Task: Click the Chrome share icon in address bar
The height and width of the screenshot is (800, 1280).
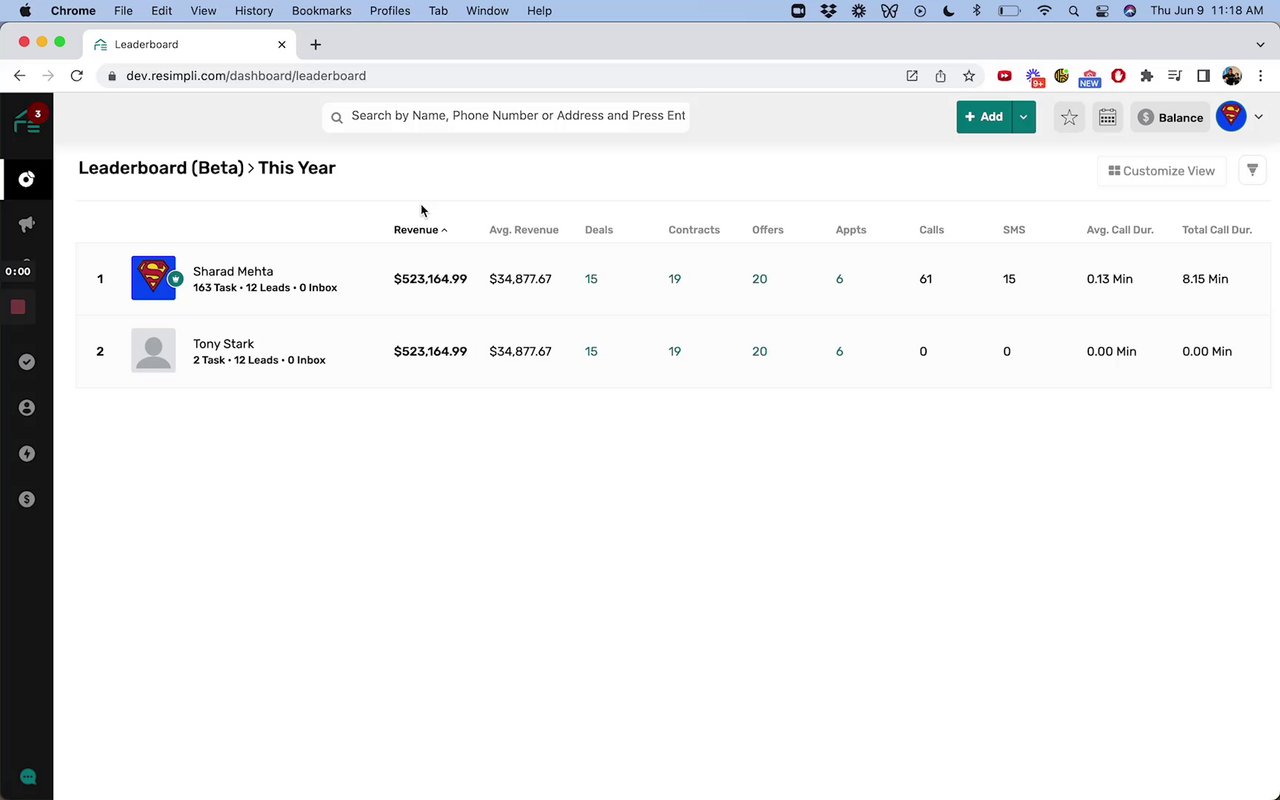Action: [x=940, y=76]
